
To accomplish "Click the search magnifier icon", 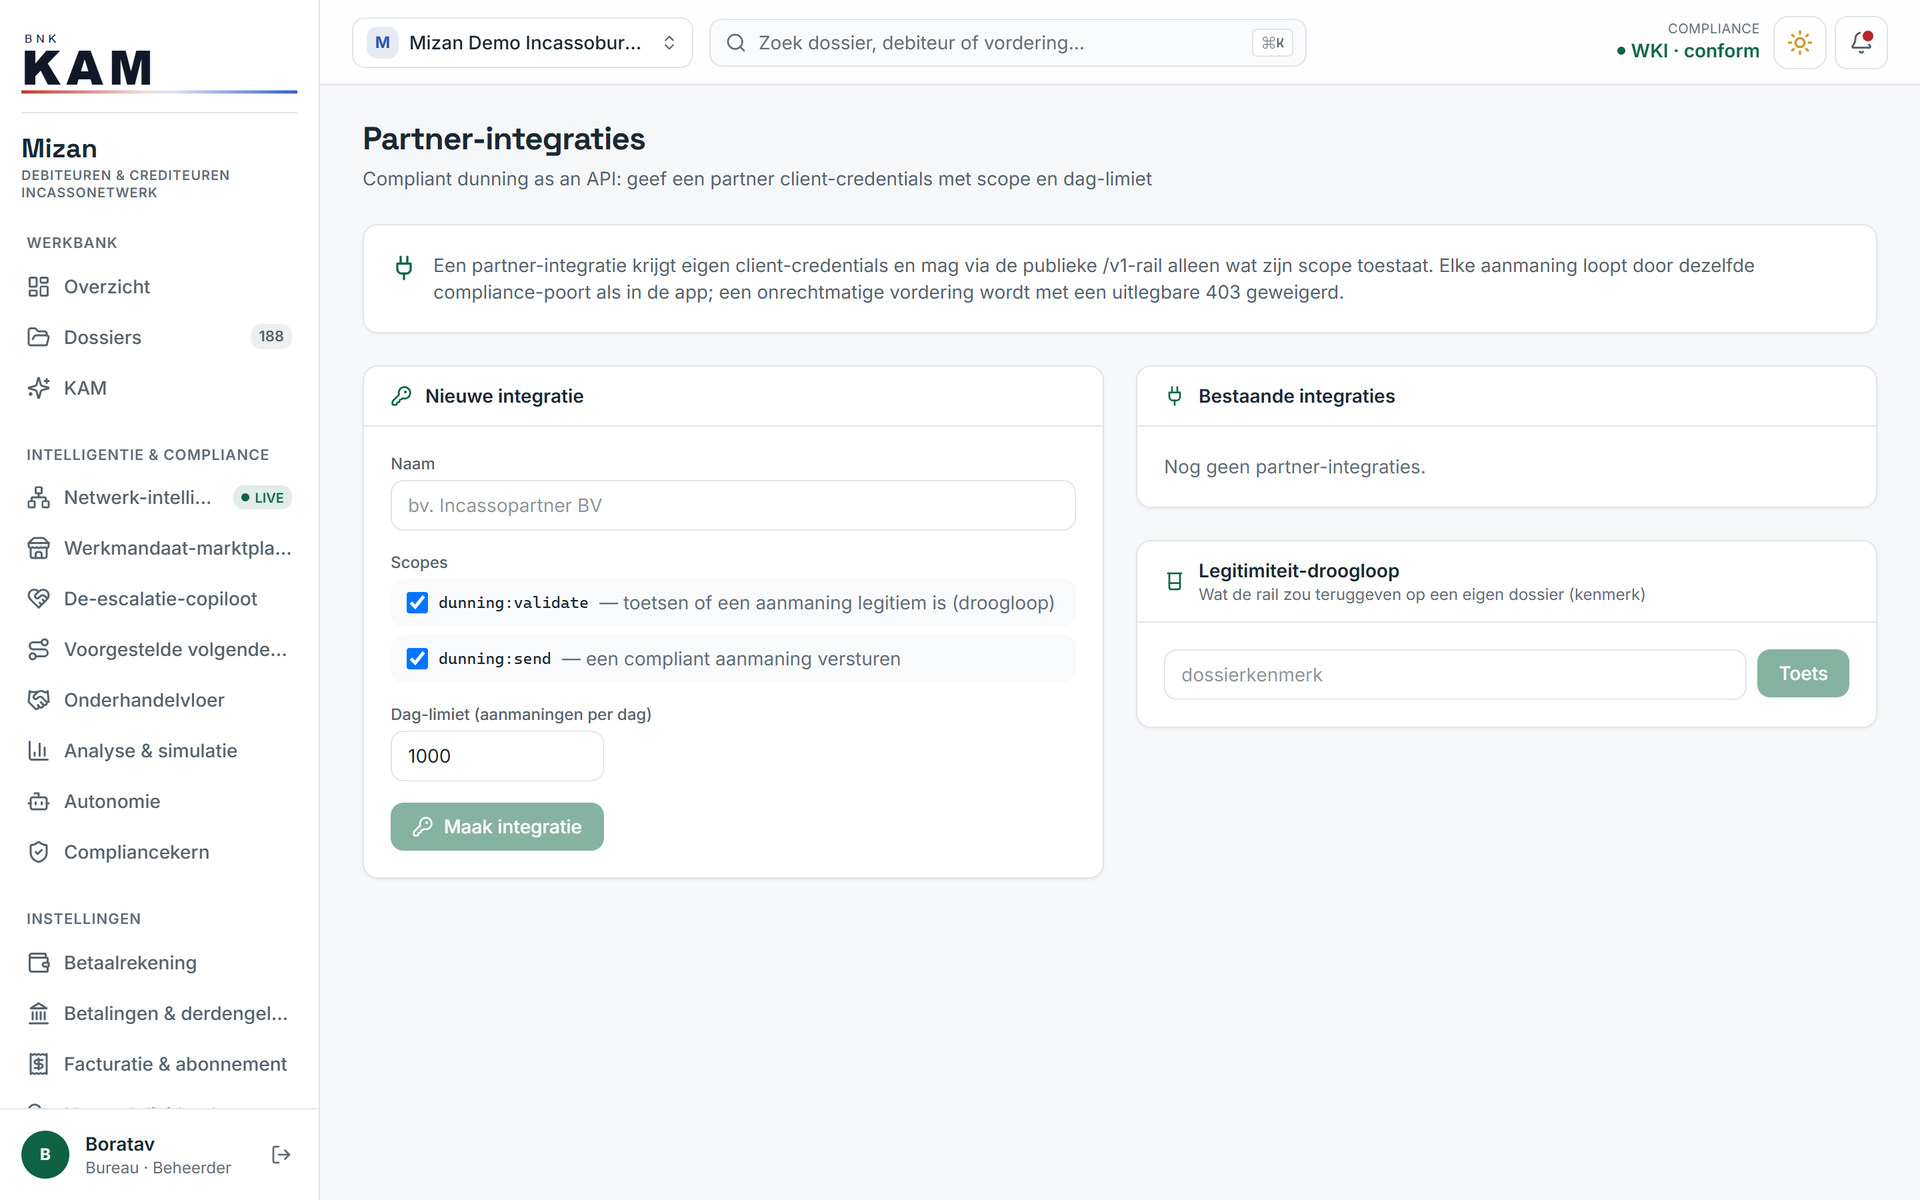I will [x=736, y=43].
